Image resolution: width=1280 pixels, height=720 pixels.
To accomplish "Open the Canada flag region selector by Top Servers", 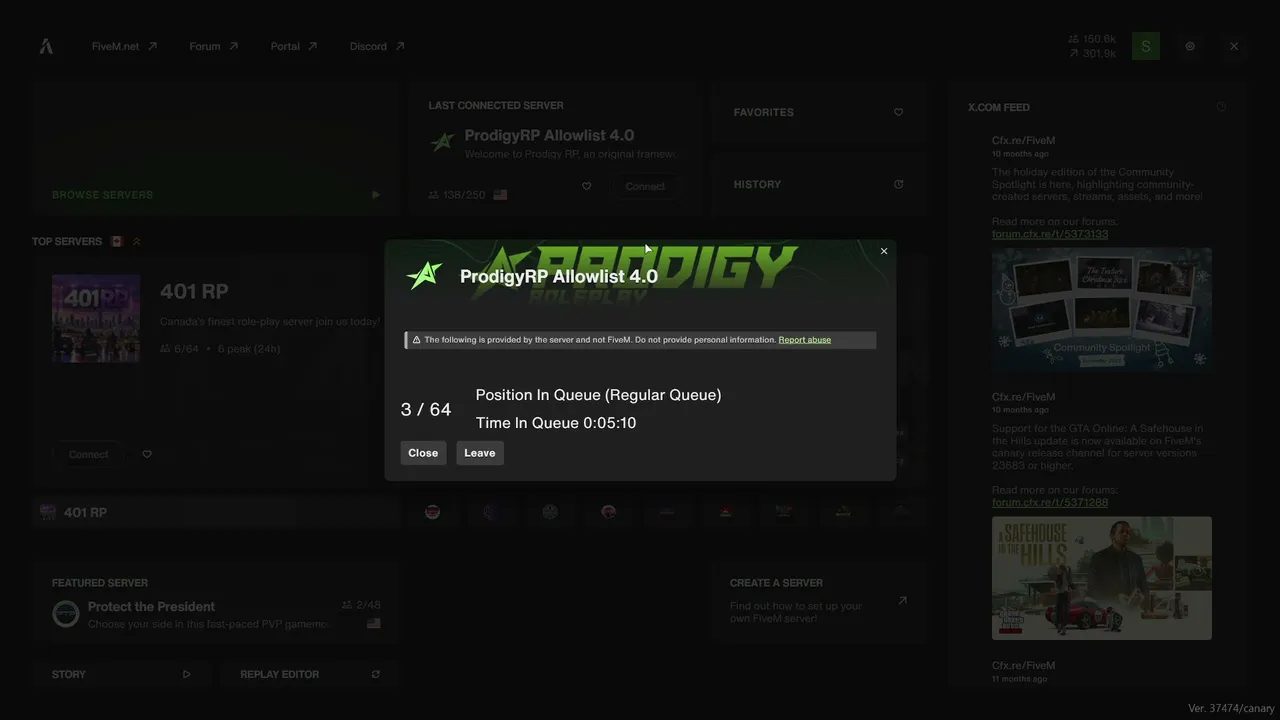I will click(117, 241).
